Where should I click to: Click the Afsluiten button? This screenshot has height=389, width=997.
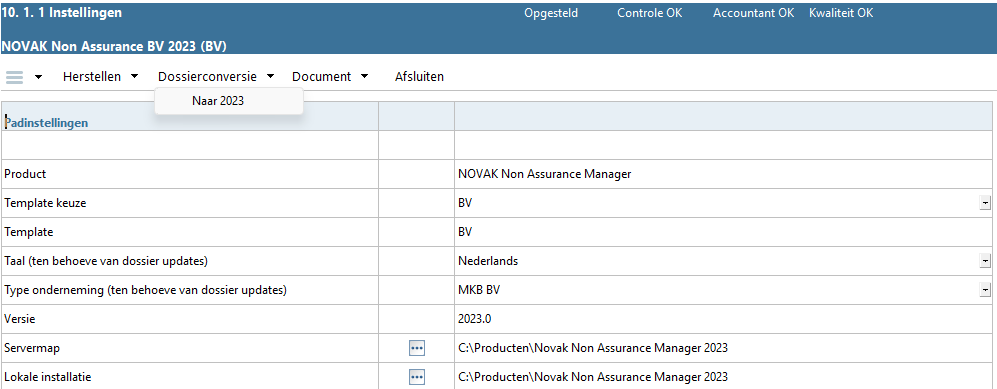pyautogui.click(x=419, y=76)
